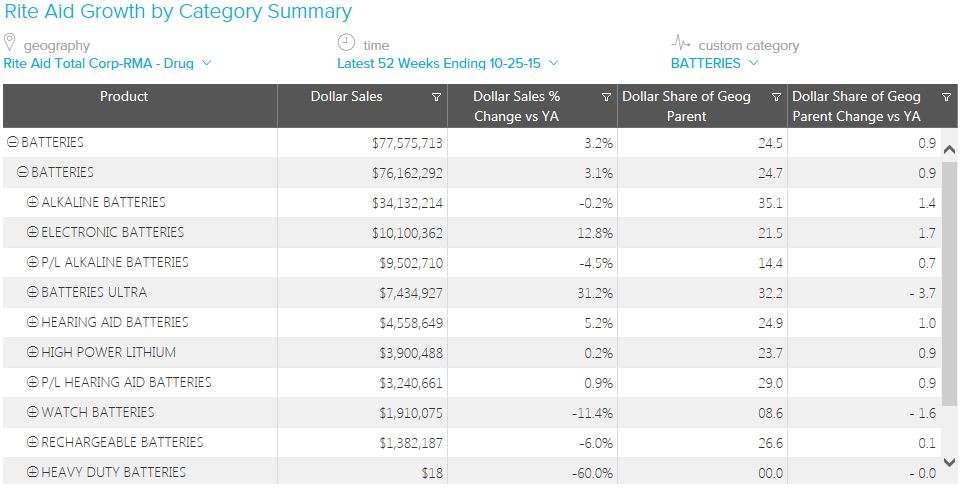The width and height of the screenshot is (964, 489).
Task: Select the HIGH POWER LITHIUM dollar sales cell
Action: tap(403, 353)
